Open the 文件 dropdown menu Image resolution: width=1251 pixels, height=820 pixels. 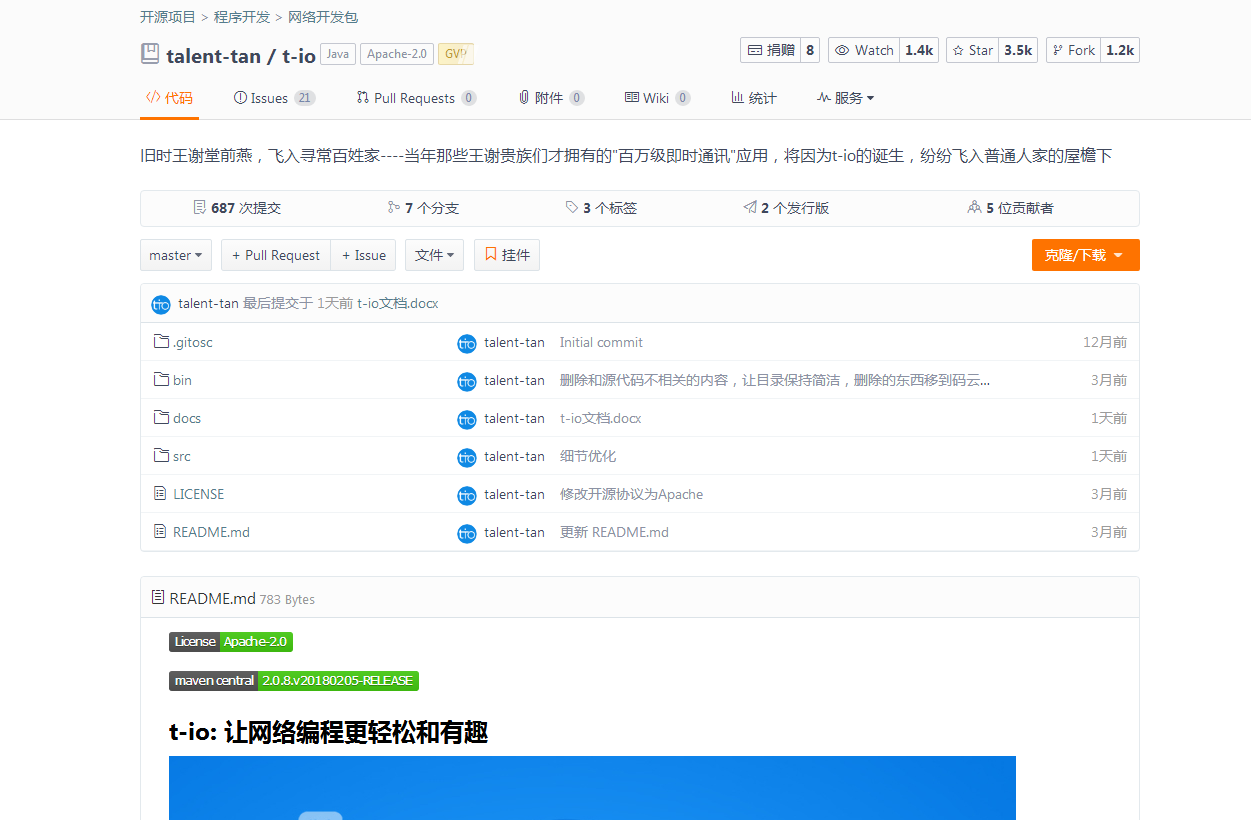pyautogui.click(x=434, y=255)
